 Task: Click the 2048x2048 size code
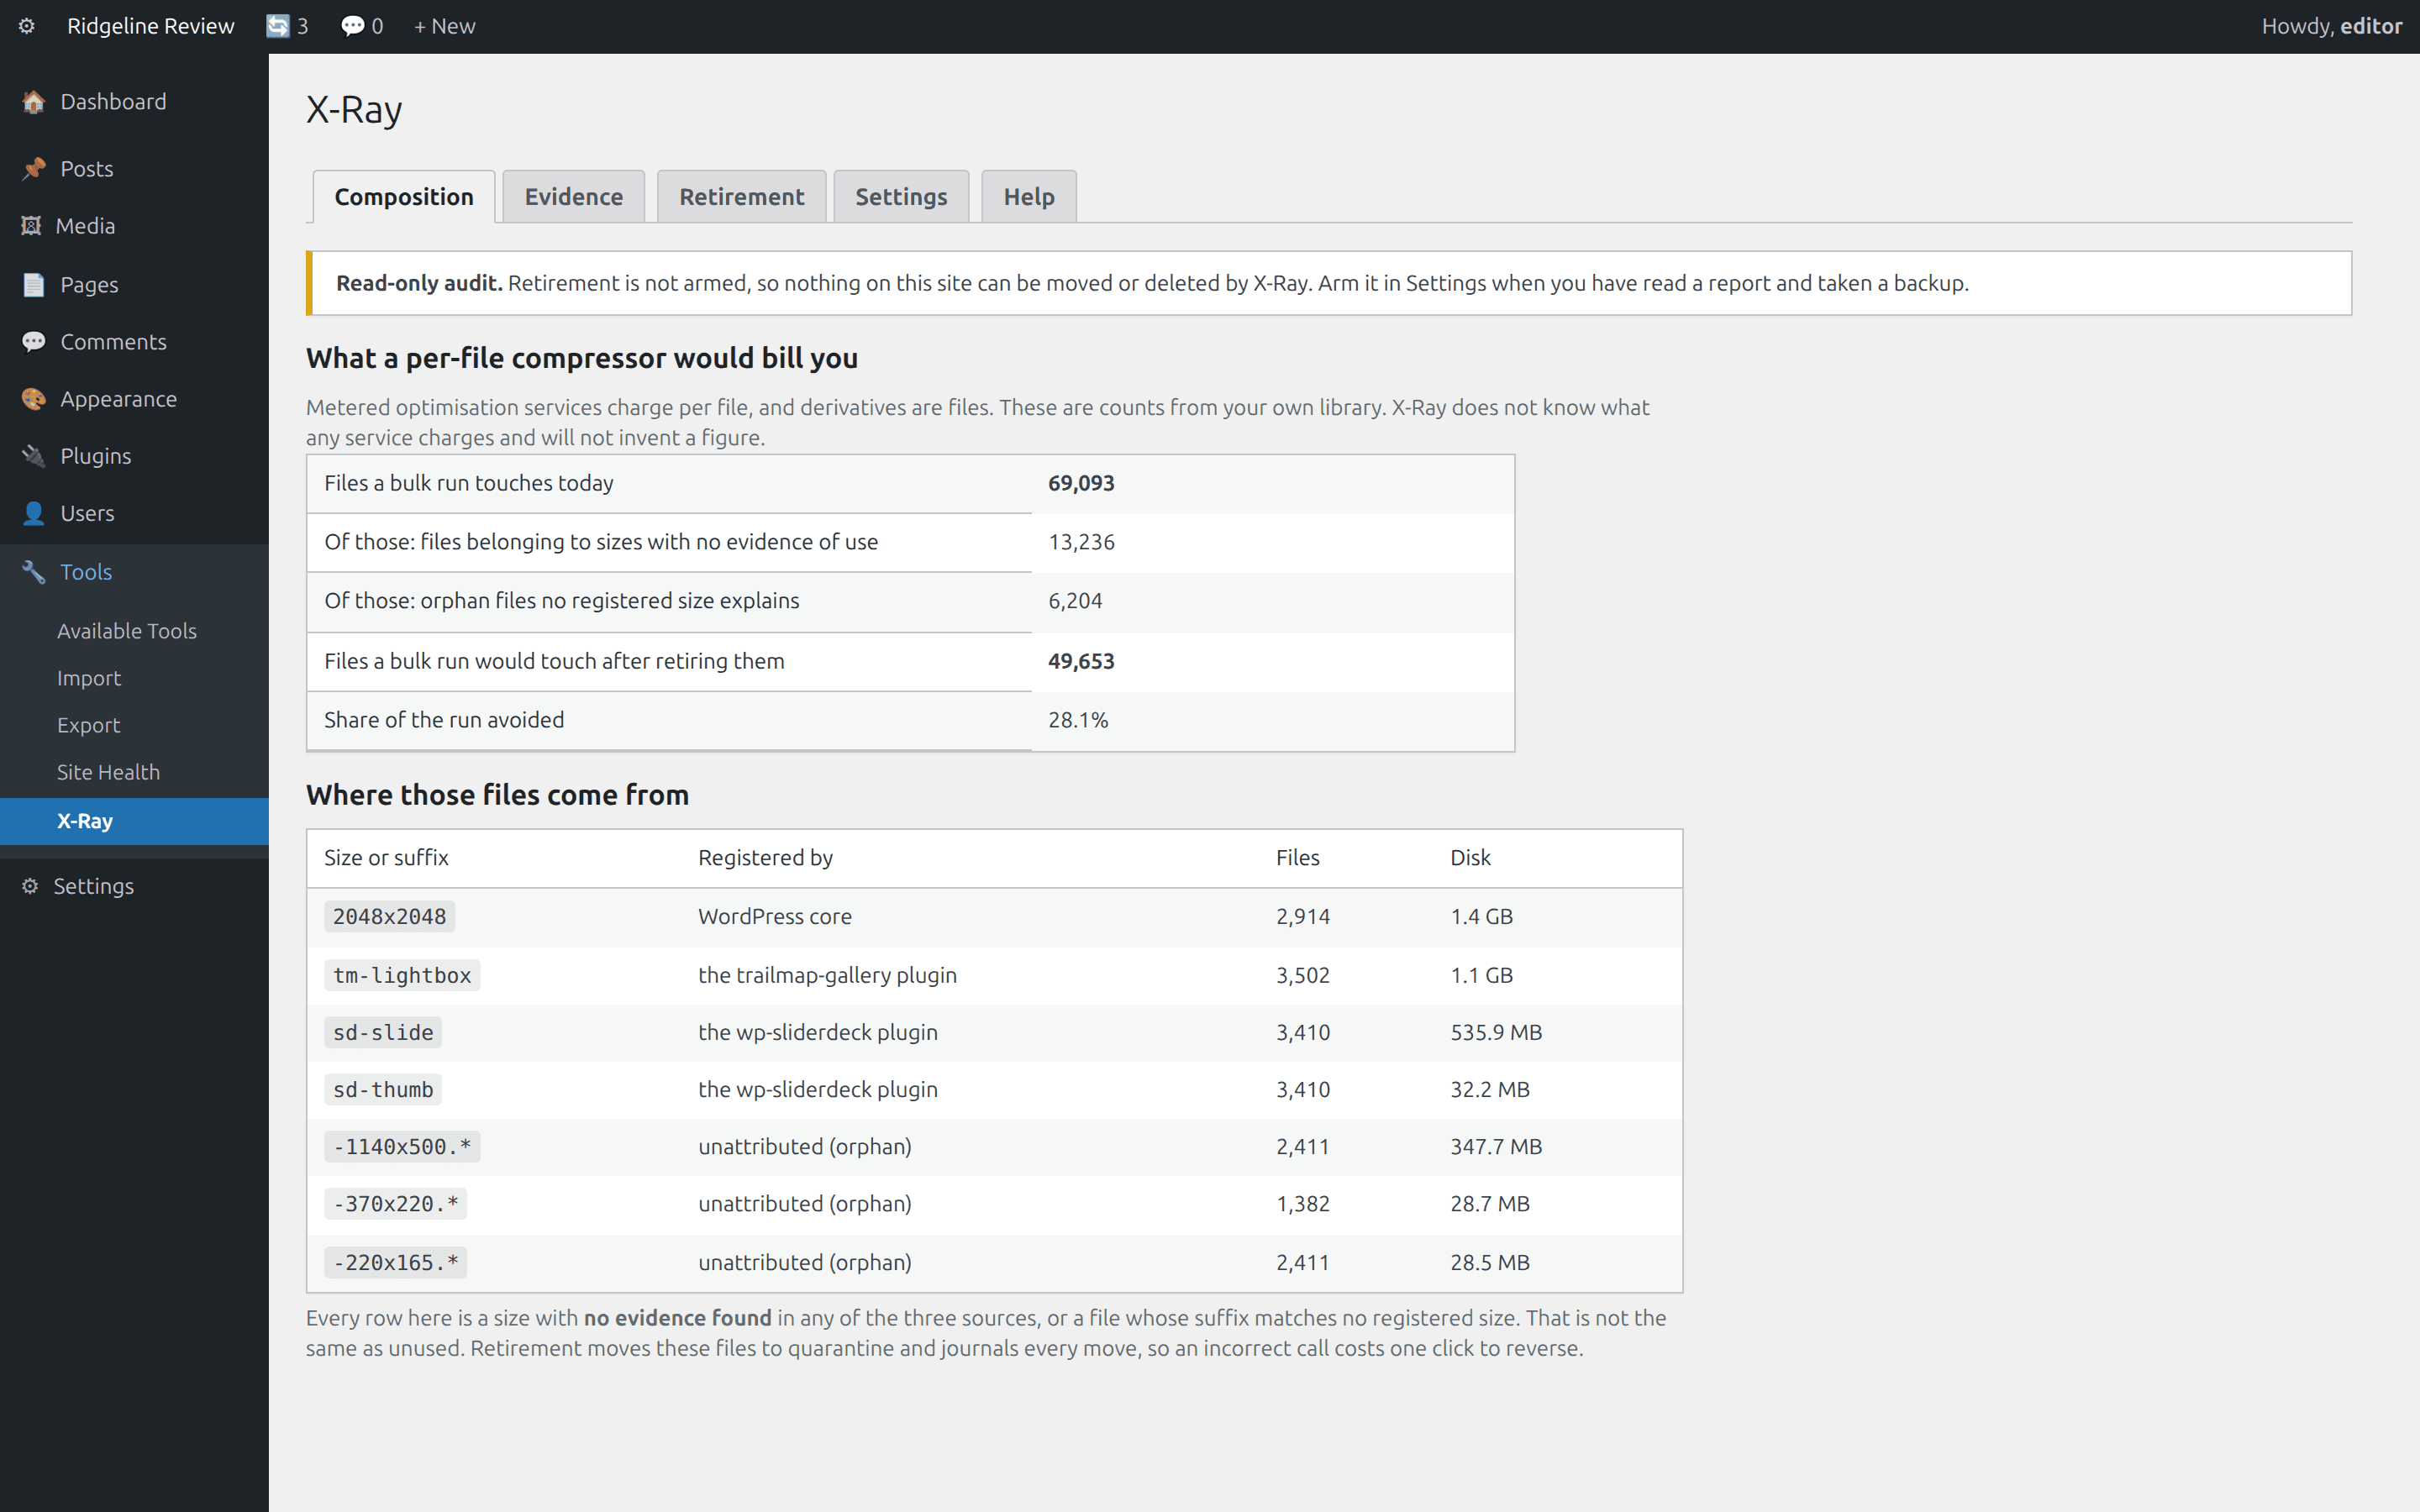pyautogui.click(x=389, y=917)
